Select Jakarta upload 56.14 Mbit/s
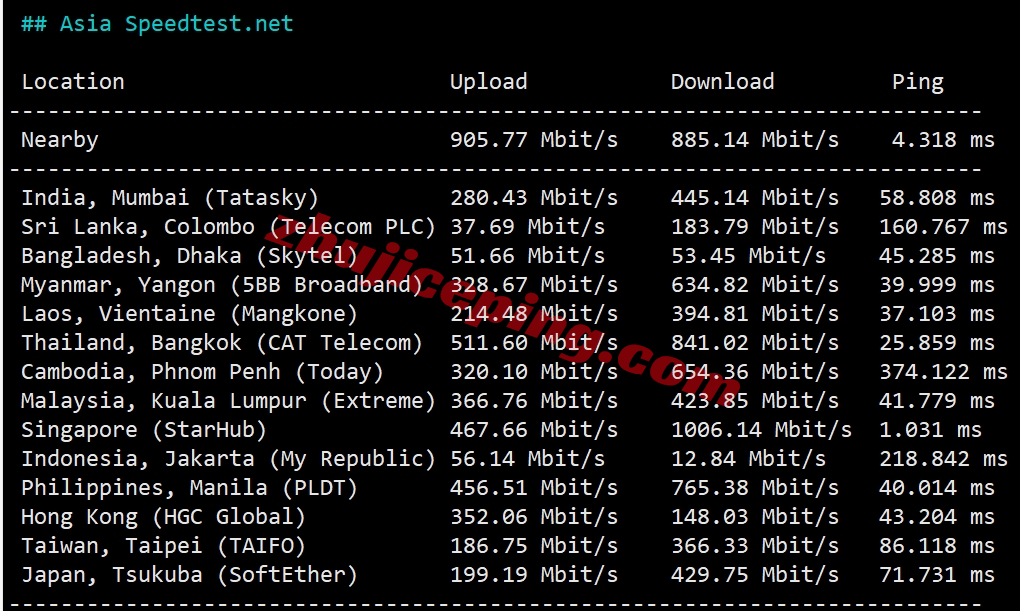1020x611 pixels. pyautogui.click(x=528, y=459)
